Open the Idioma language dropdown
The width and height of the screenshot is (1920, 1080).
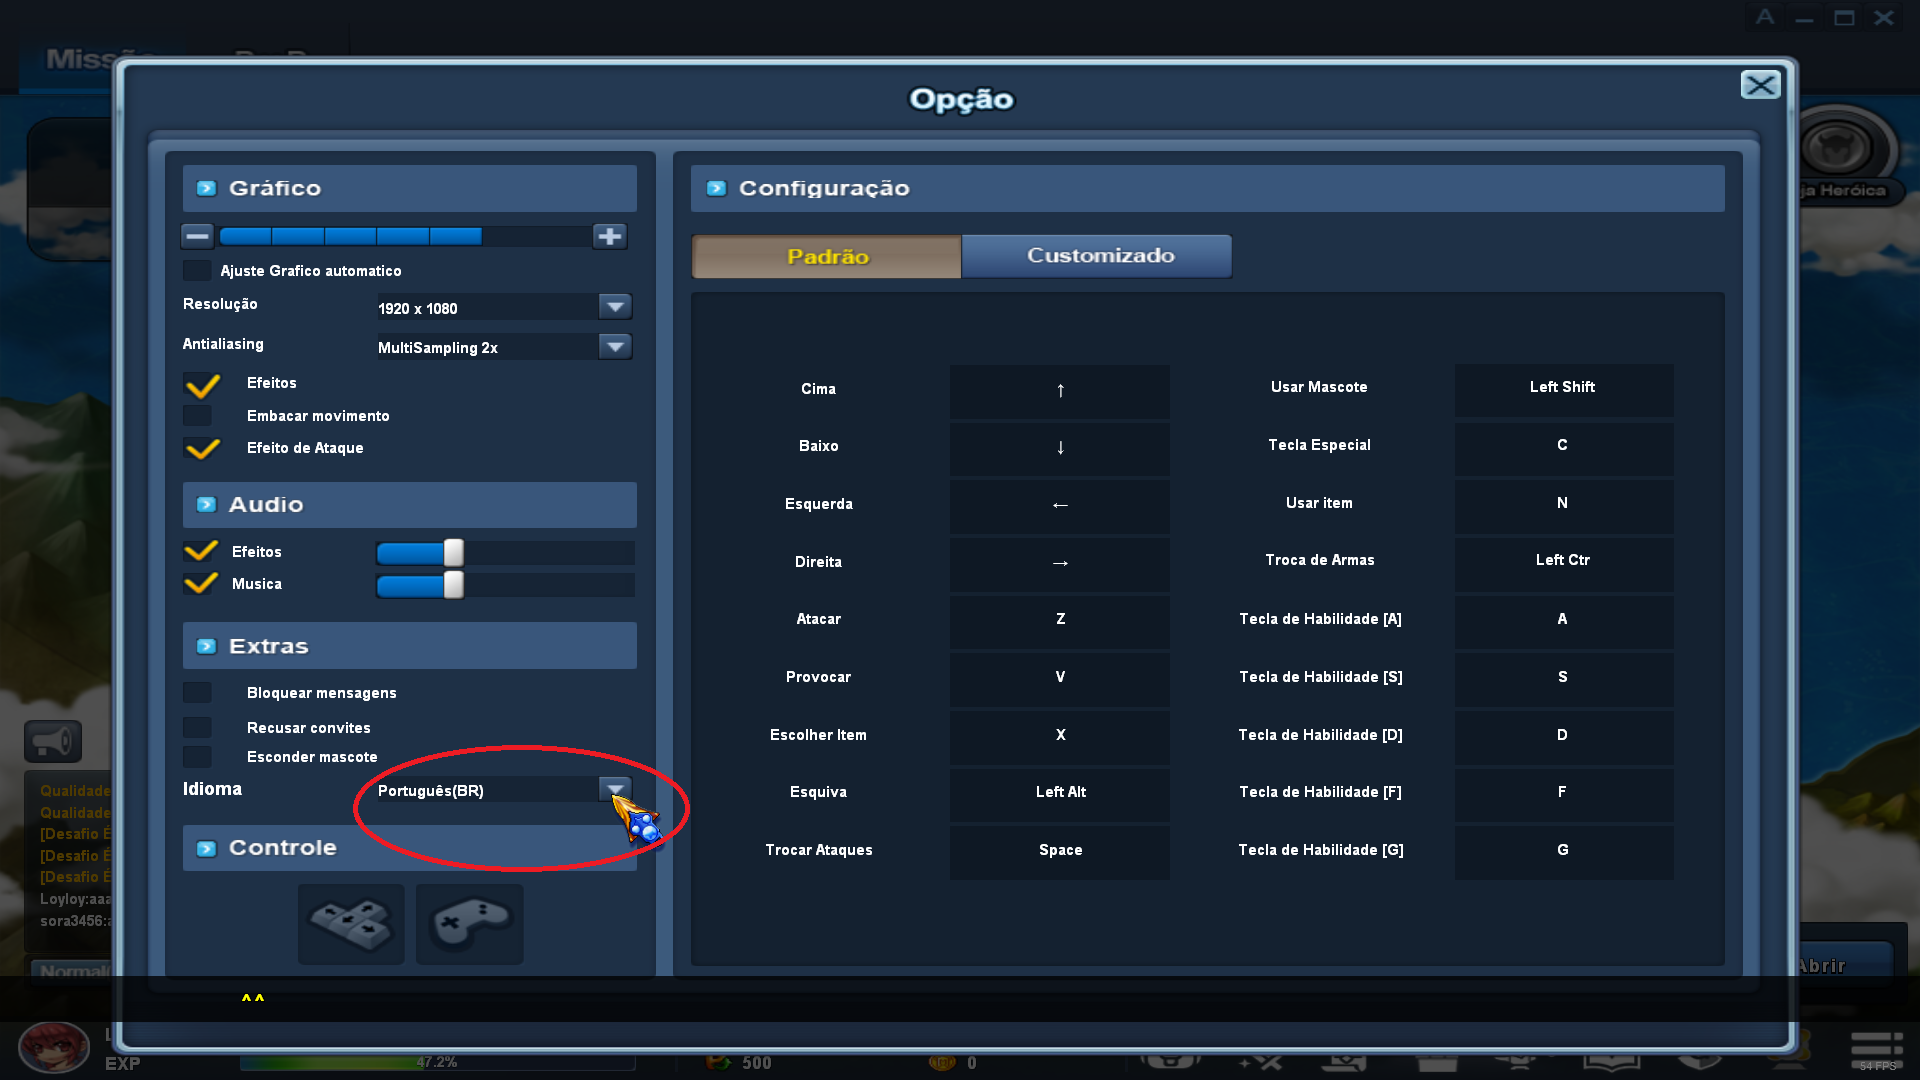coord(615,790)
